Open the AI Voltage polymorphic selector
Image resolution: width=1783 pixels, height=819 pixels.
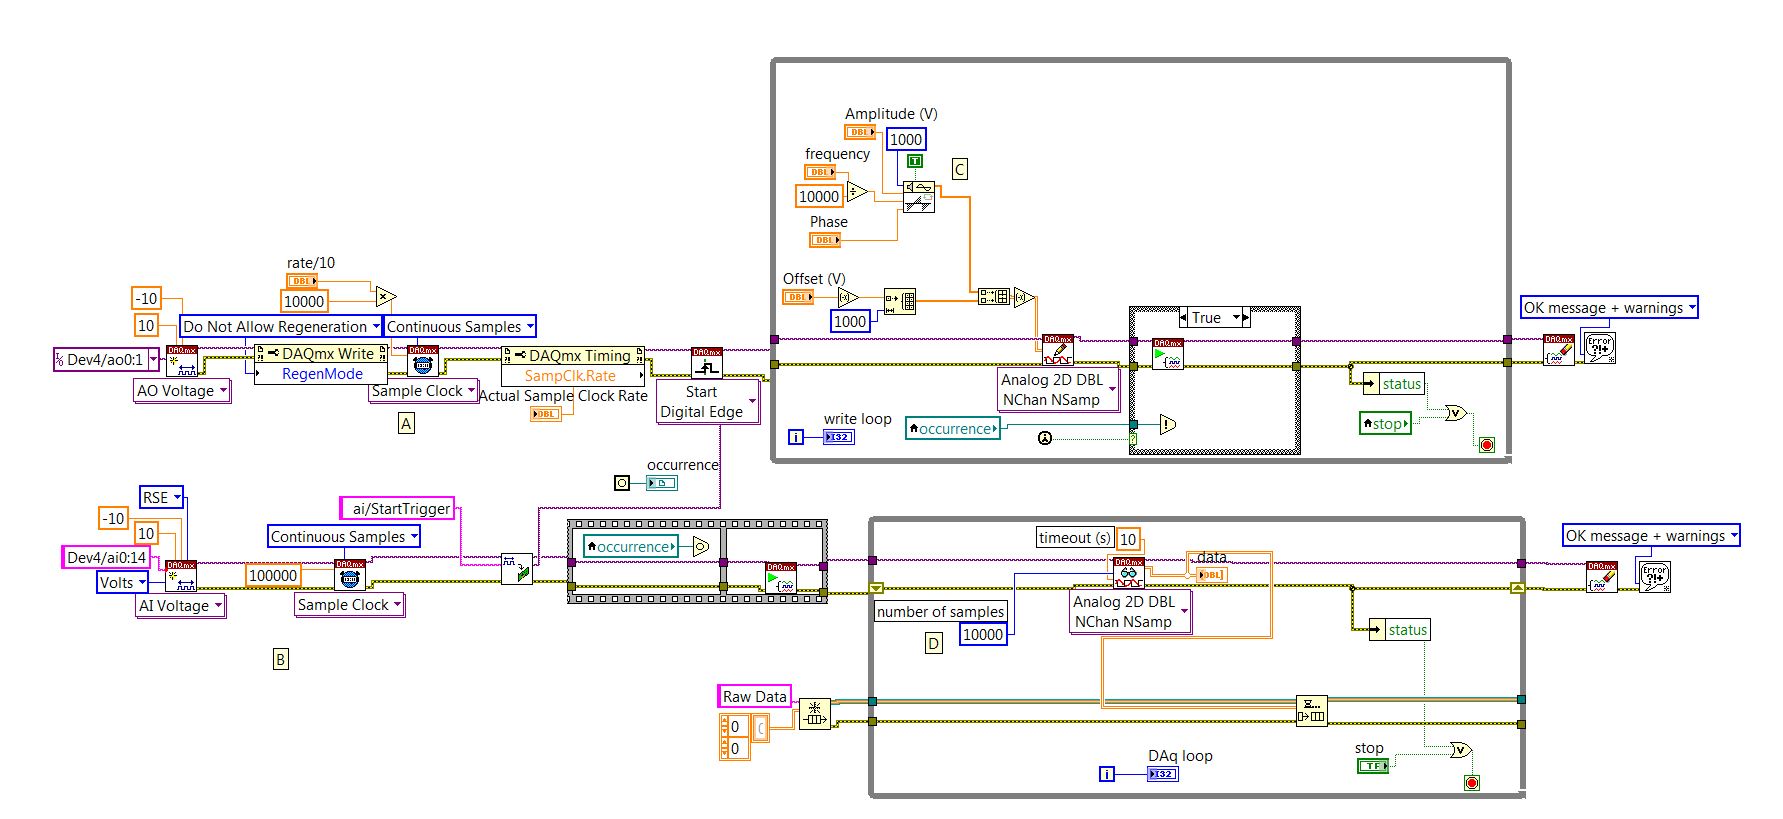click(x=181, y=605)
